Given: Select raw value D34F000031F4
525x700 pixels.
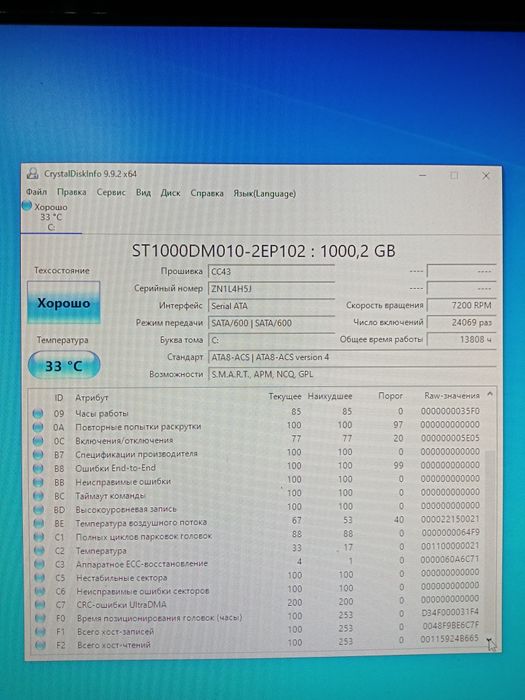Looking at the screenshot, I should (x=450, y=612).
